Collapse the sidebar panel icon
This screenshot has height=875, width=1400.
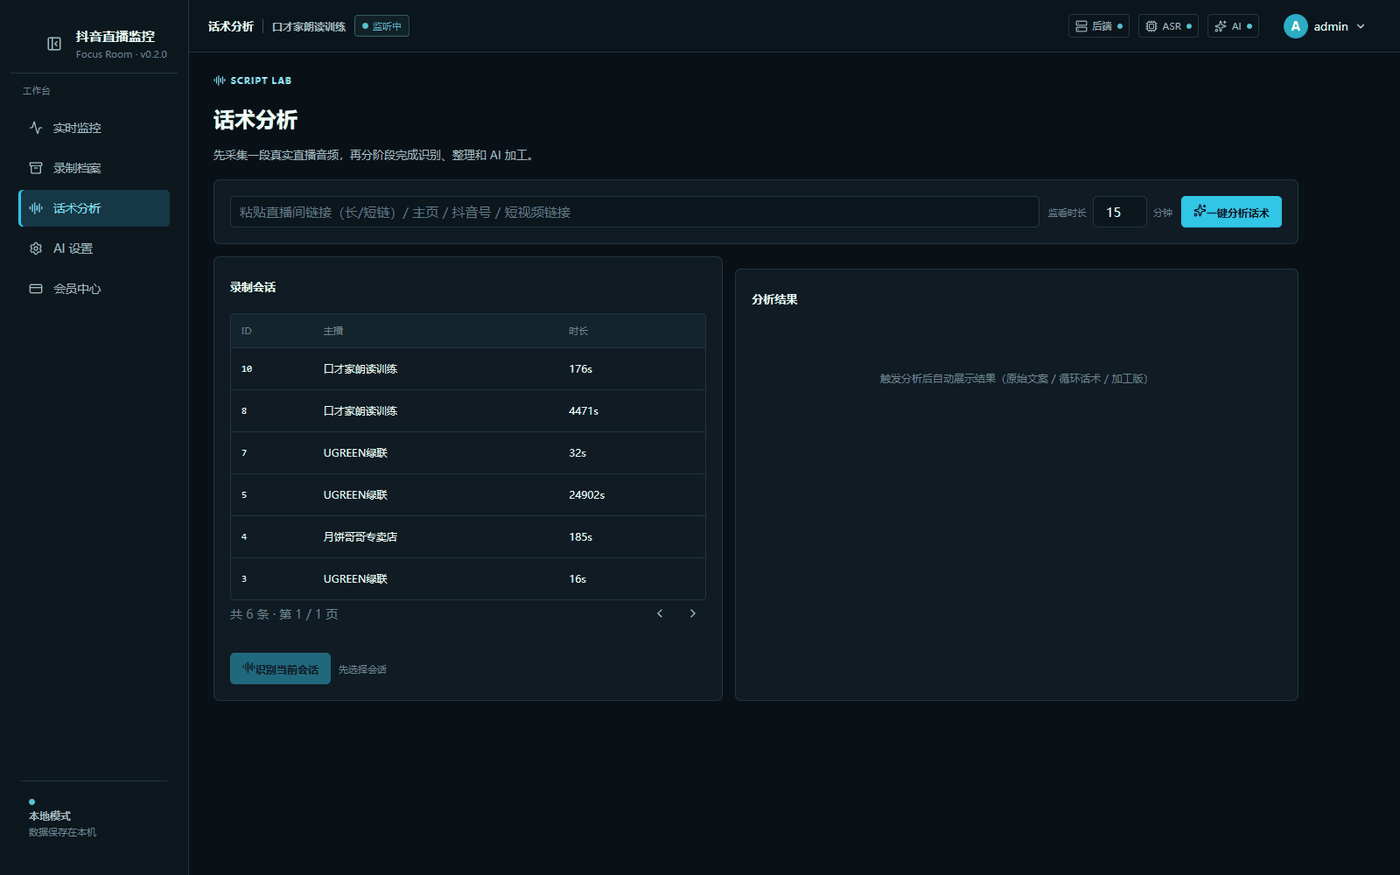click(54, 44)
